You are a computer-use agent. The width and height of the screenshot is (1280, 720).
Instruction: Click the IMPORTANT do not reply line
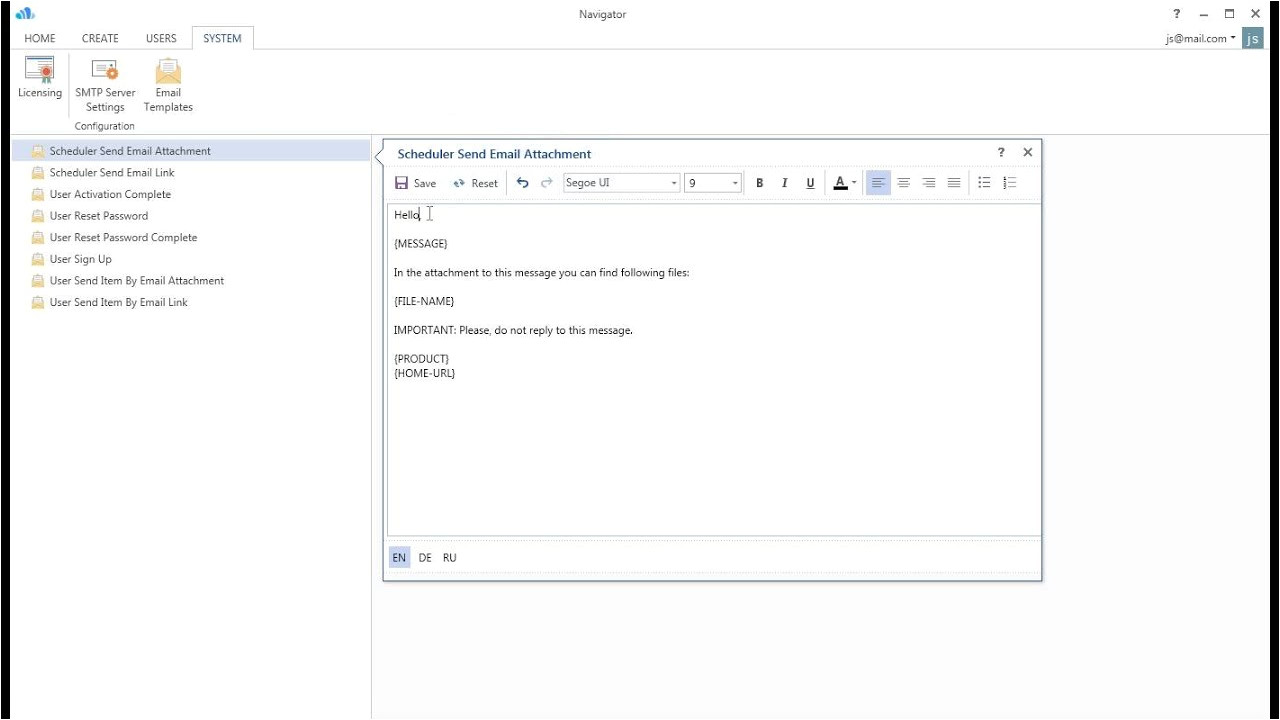point(513,330)
